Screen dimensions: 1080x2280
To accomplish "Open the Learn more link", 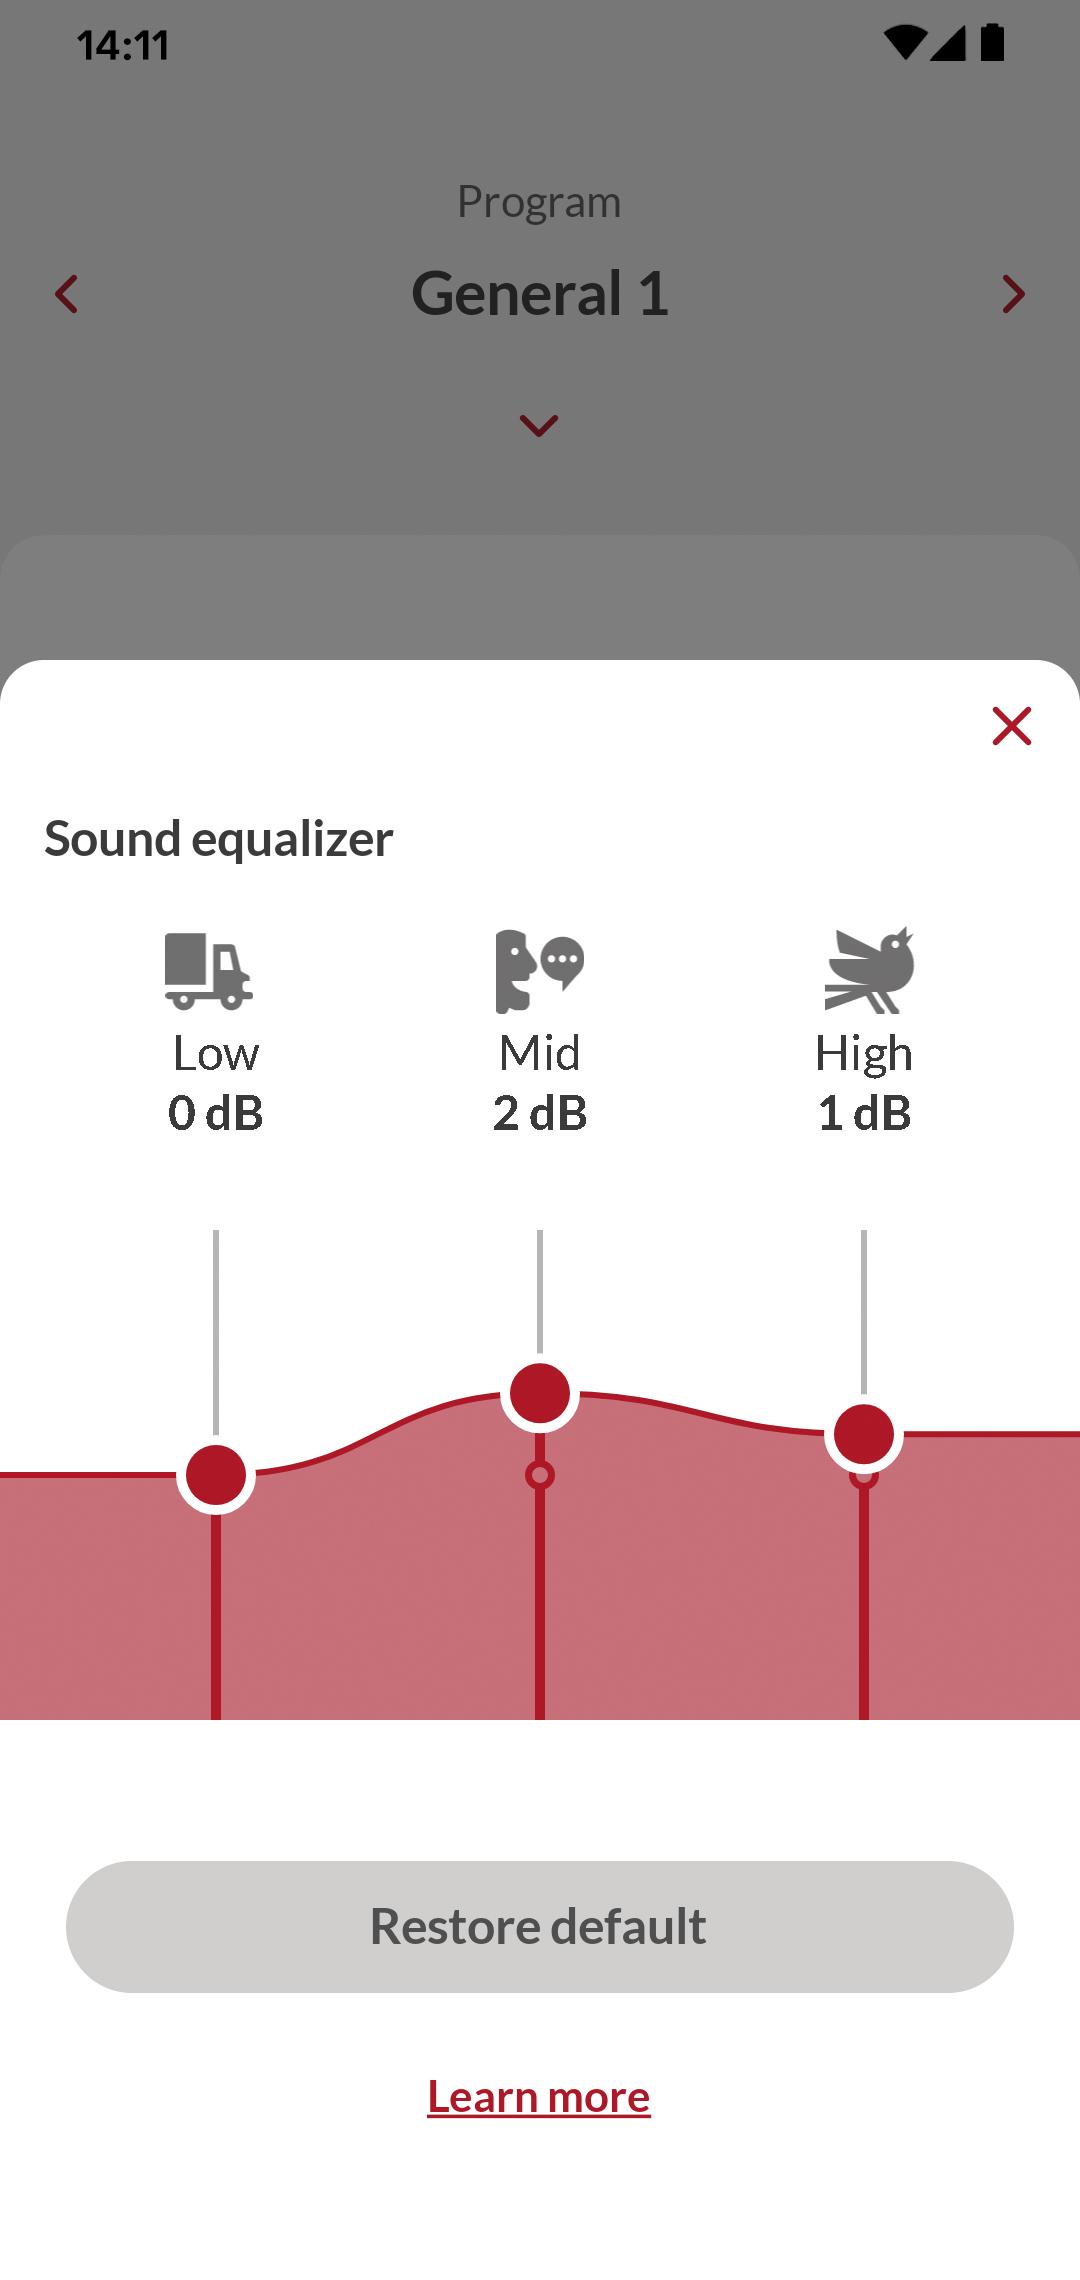I will tap(539, 2096).
